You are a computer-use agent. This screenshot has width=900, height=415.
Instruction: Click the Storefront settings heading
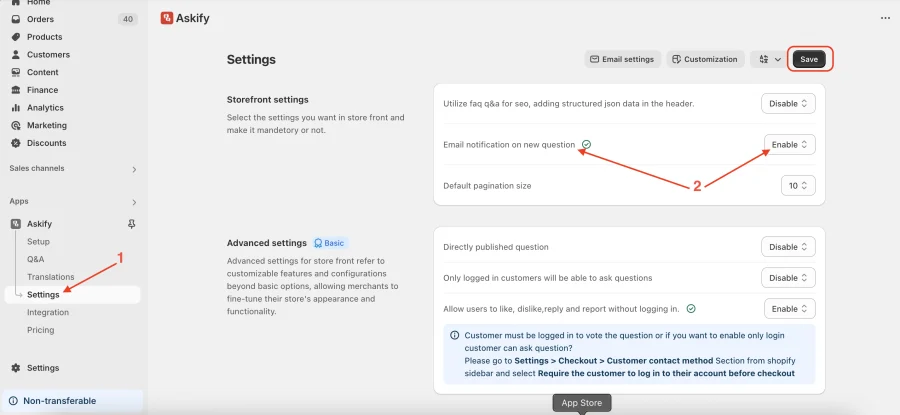(x=267, y=99)
